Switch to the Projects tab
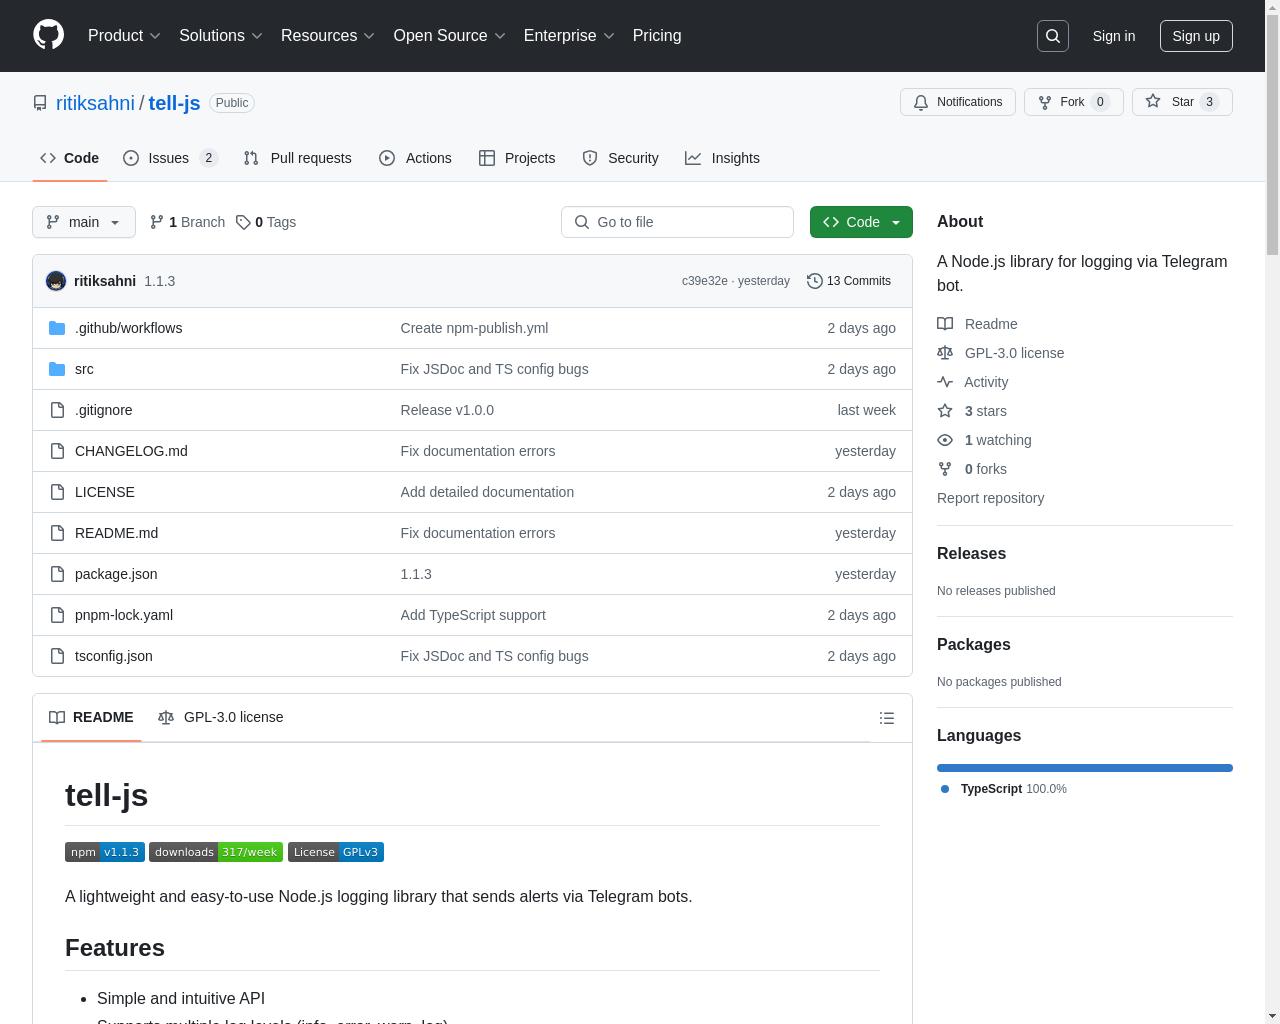Screen dimensions: 1280x1024 click(x=517, y=158)
